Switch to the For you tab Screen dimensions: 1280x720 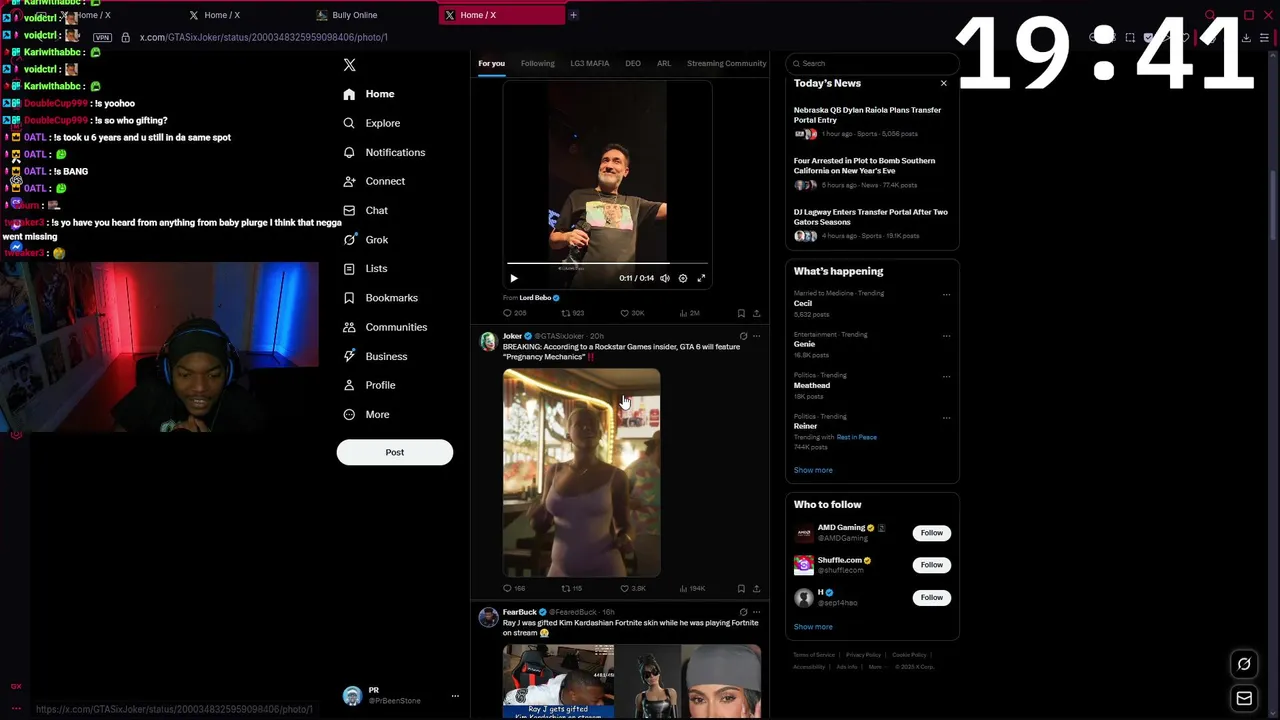tap(491, 63)
